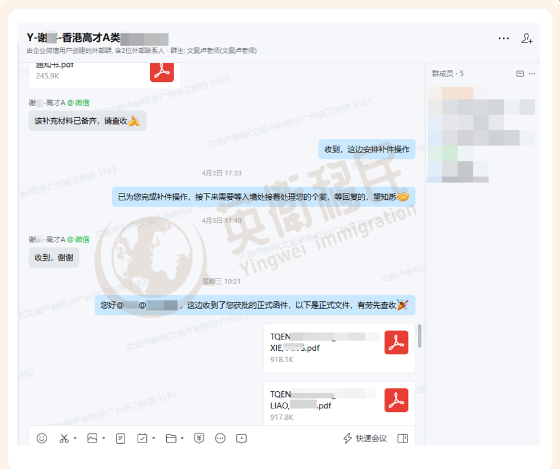Click the message 收到，这边安排补件操作
Screen dimensions: 560x469
coord(367,149)
